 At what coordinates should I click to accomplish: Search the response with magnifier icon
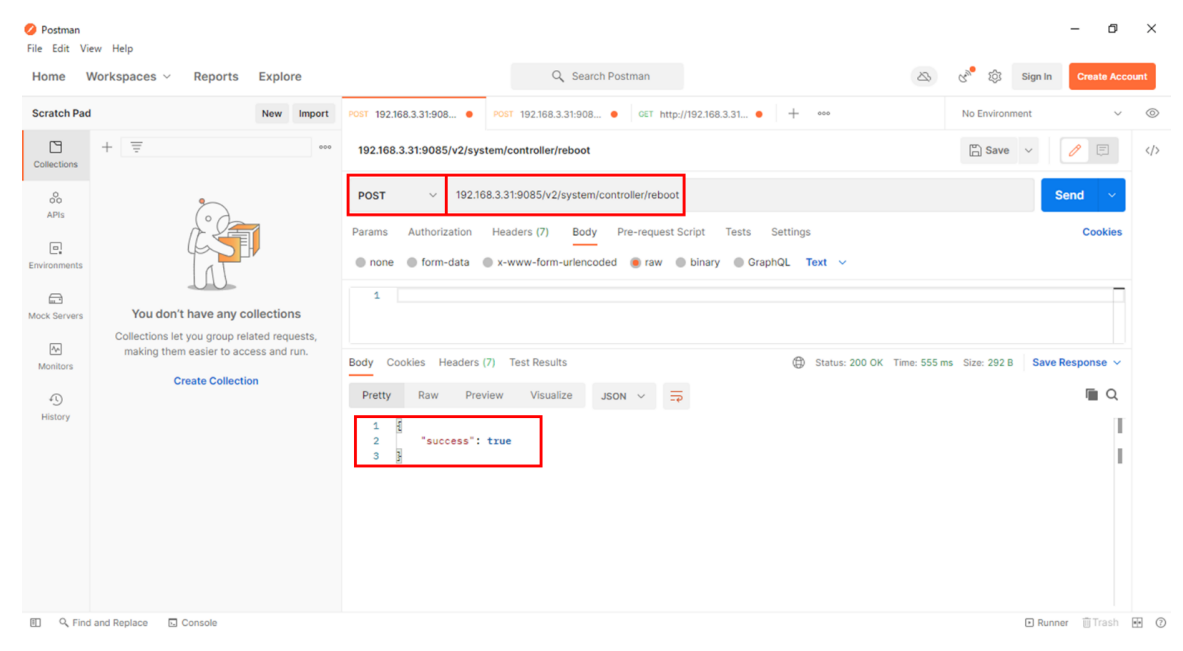coord(1112,395)
